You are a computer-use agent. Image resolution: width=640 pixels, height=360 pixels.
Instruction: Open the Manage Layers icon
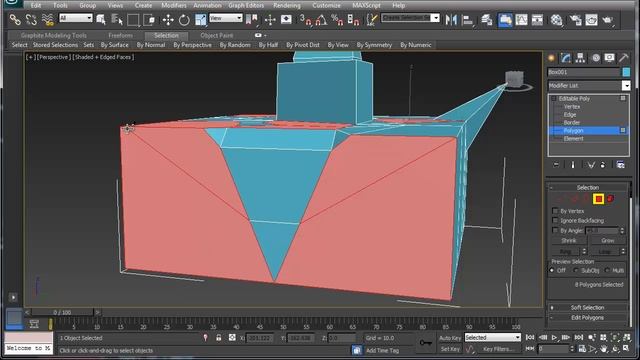point(487,19)
